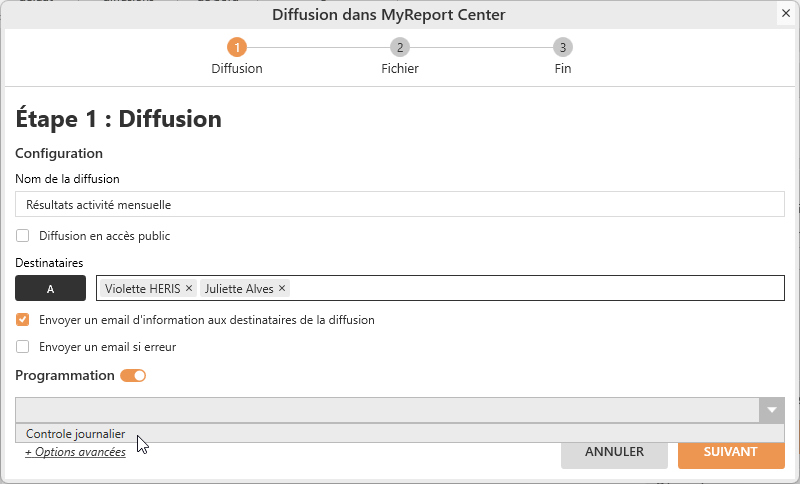
Task: Uncheck email d'information aux destinataires checkbox
Action: click(23, 320)
